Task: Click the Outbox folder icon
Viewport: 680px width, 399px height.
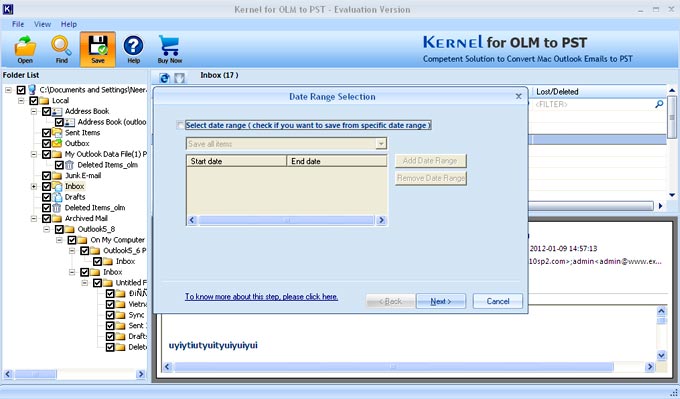Action: click(57, 144)
